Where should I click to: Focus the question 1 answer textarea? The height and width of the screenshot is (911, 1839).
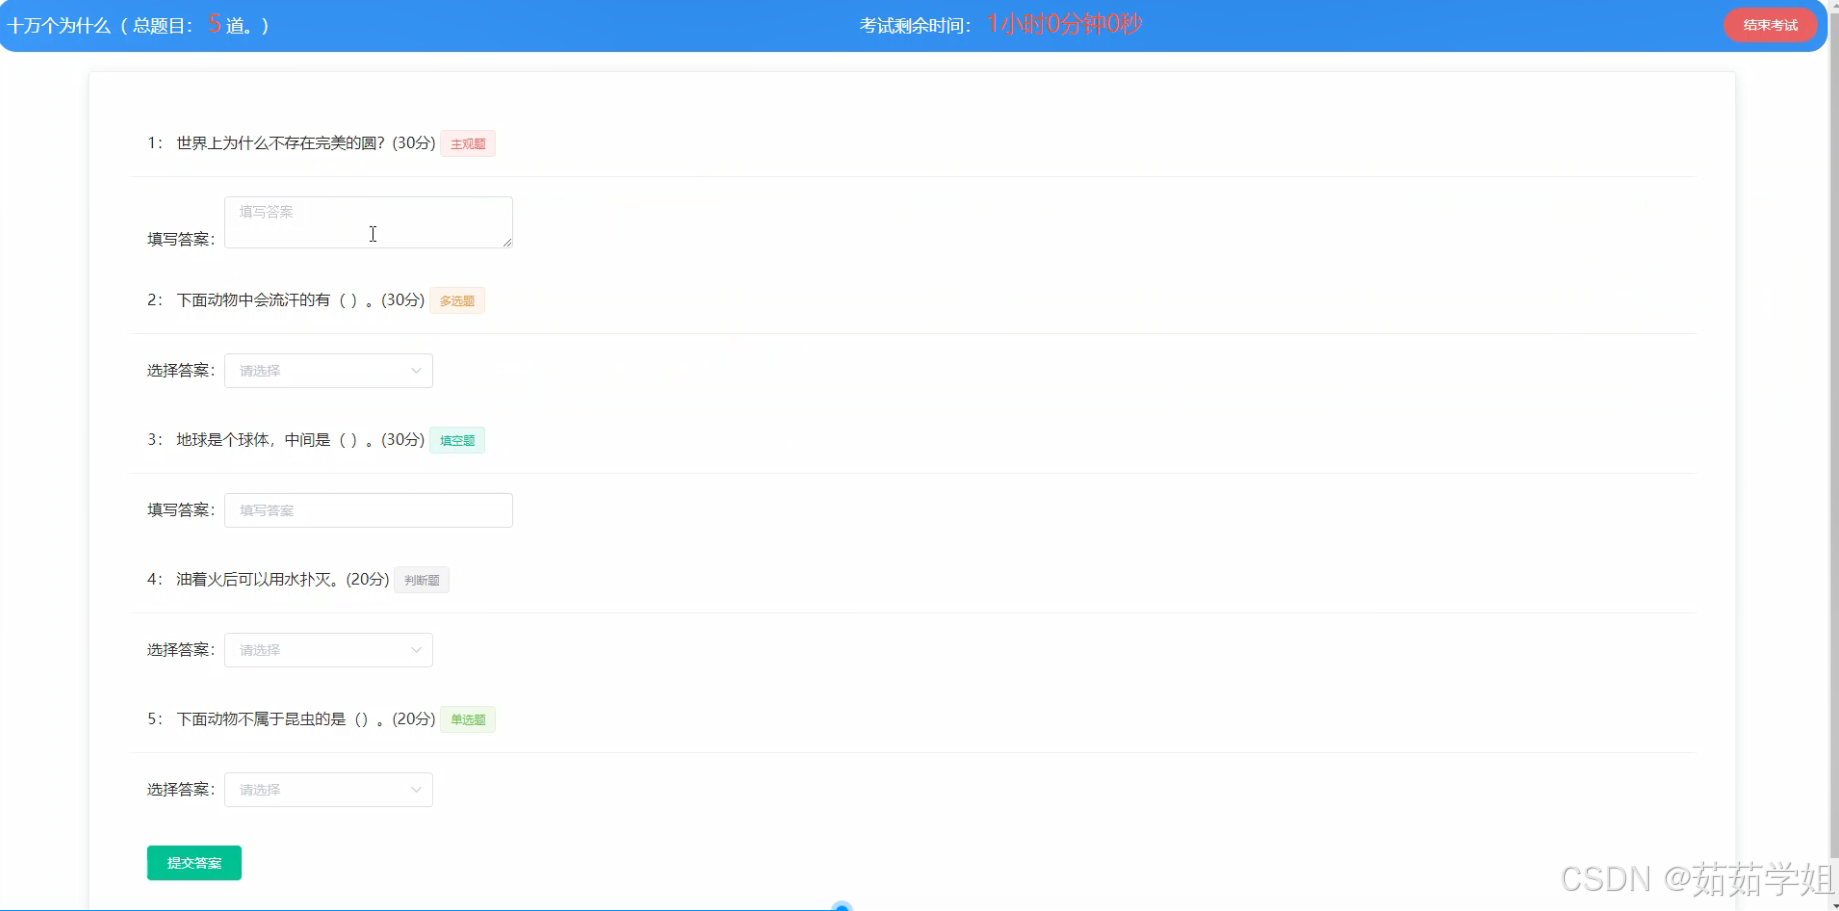(368, 222)
